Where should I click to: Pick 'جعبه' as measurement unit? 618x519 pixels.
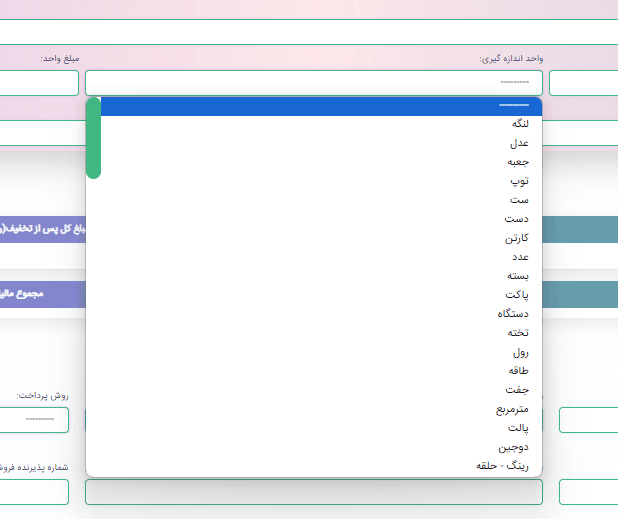[518, 162]
